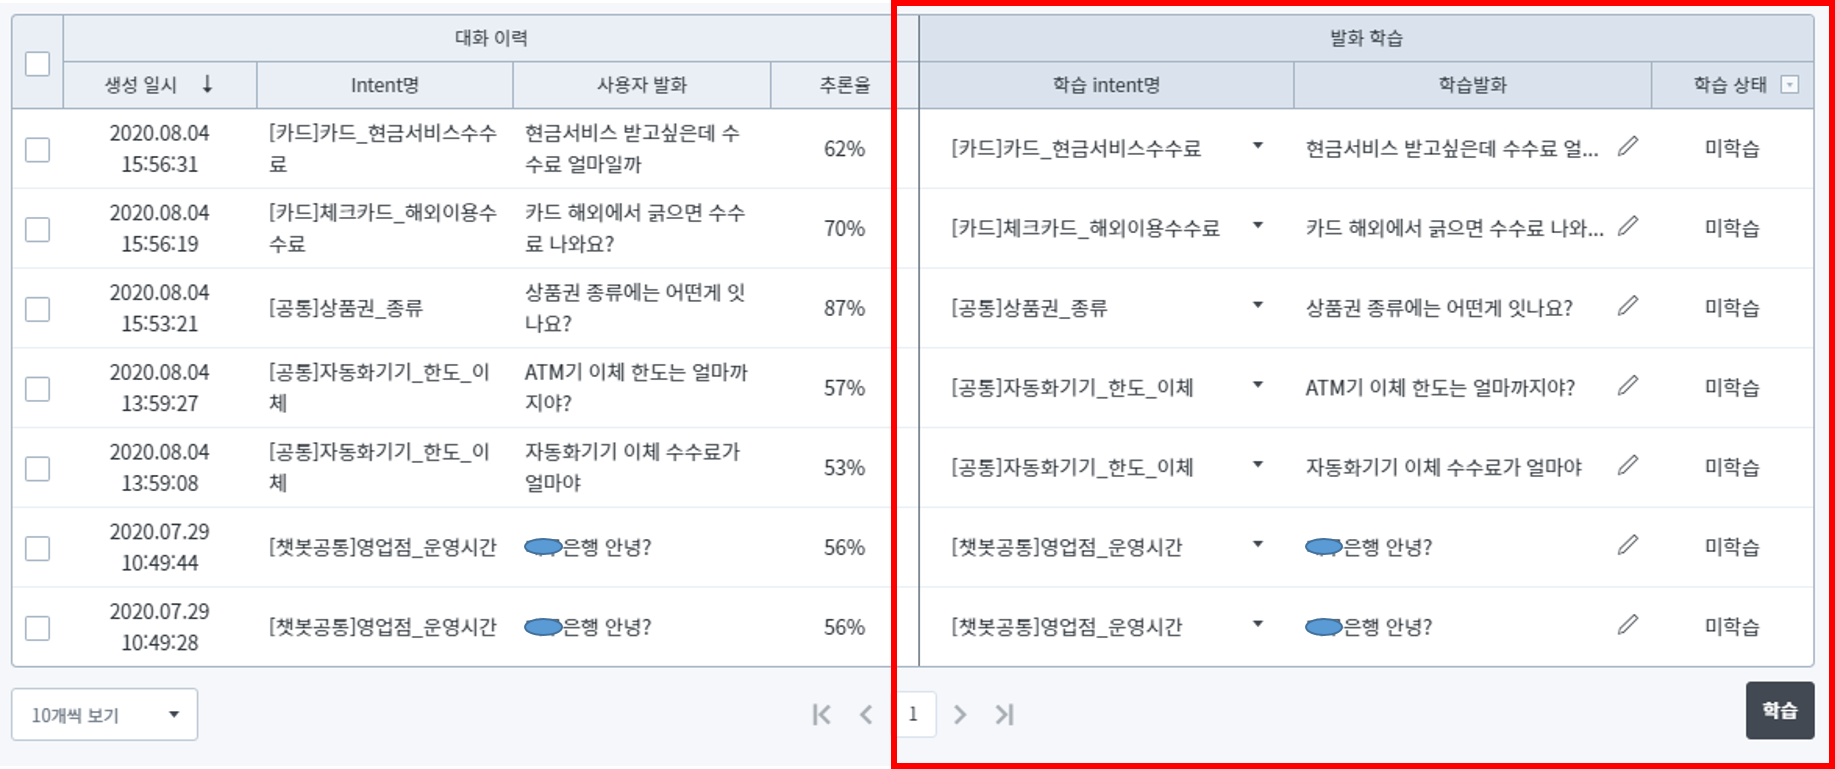Expand 학습 intent dropdown for 카드_현금서비스수수료

[1258, 147]
